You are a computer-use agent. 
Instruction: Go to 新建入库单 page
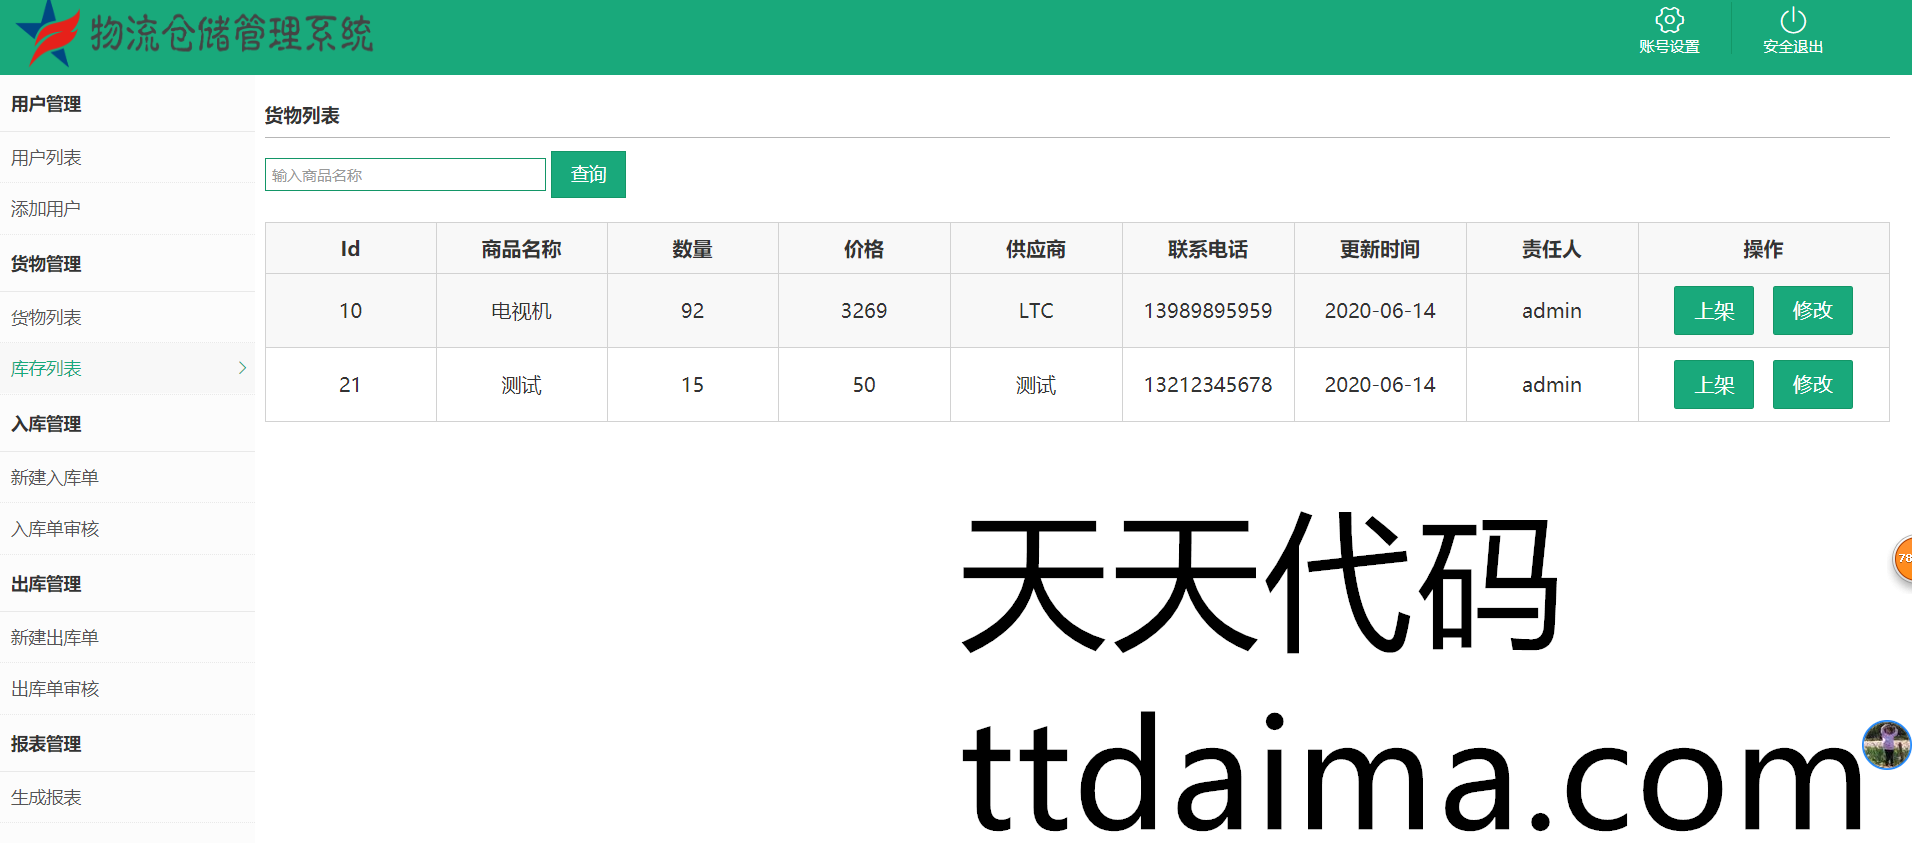(55, 478)
